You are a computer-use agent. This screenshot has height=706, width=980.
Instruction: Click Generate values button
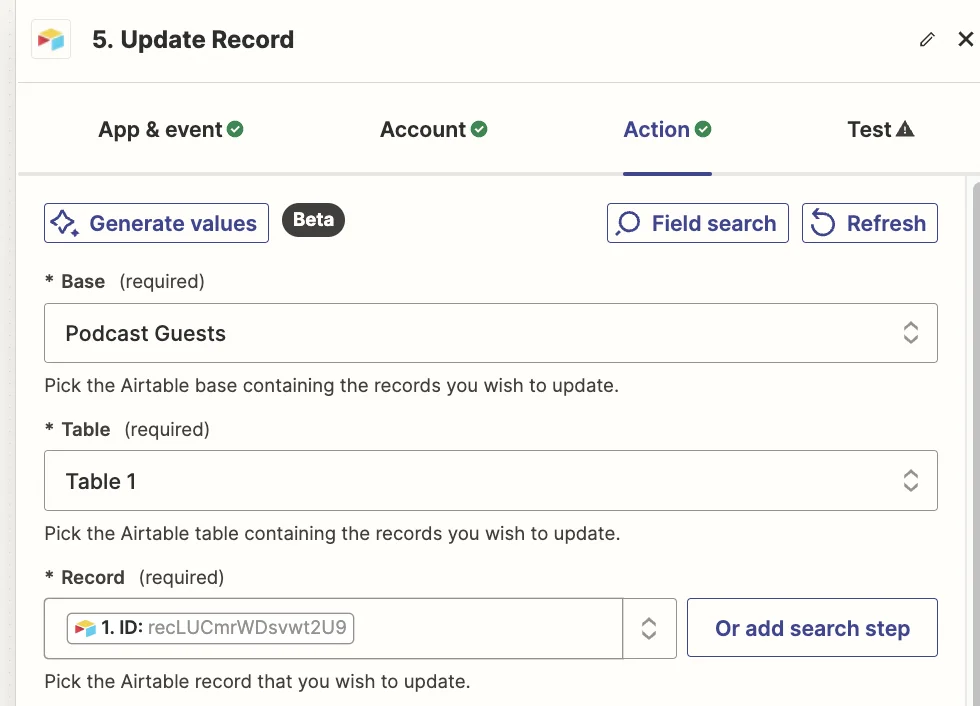pos(156,223)
